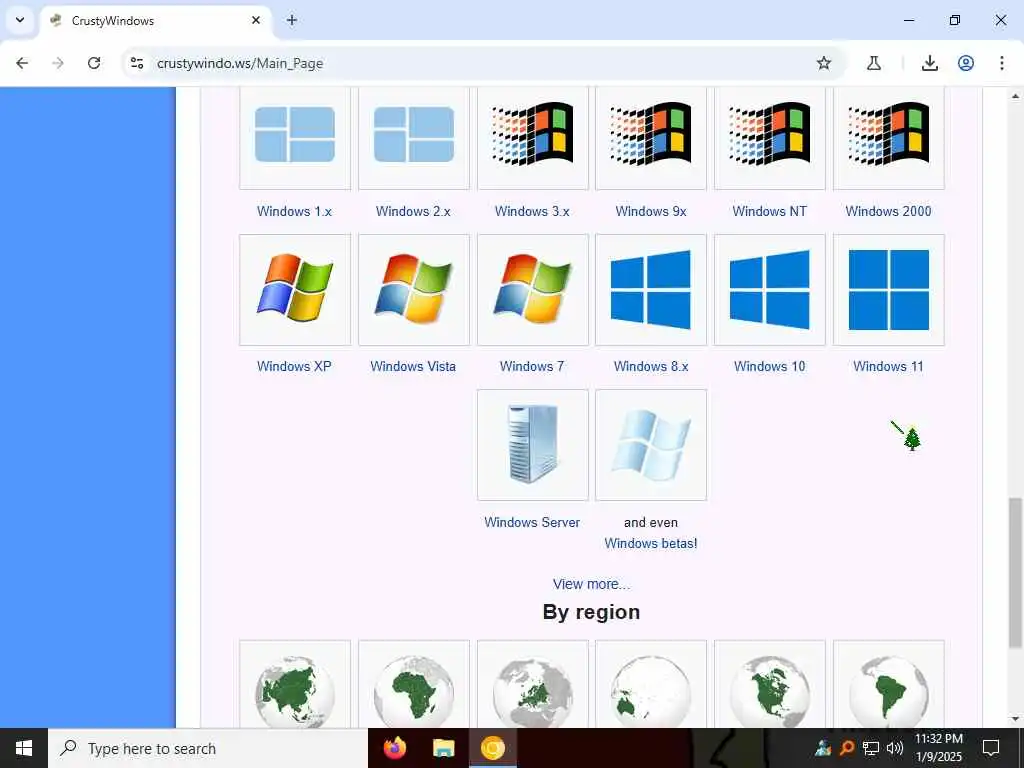Click the Windows 2.x logo thumbnail
This screenshot has width=1024, height=768.
coord(413,135)
